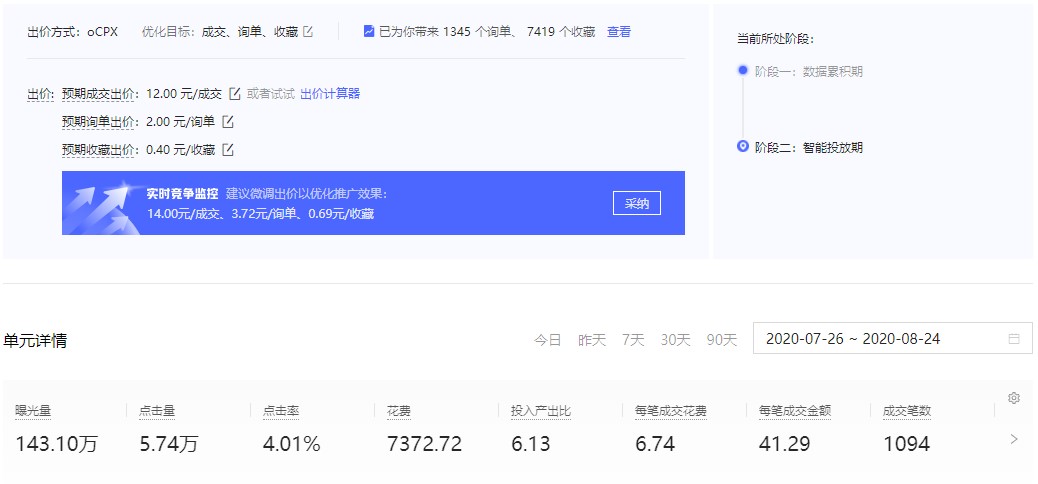Click stage two 智能投放期 marker
Viewport: 1038px width, 484px height.
click(x=743, y=146)
